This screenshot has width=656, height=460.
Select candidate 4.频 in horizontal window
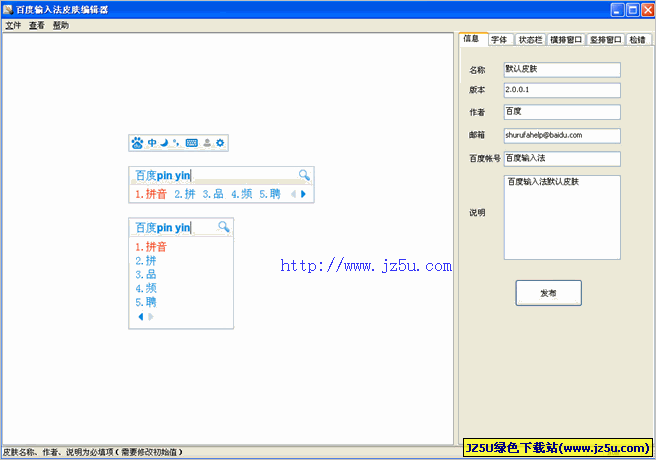242,194
